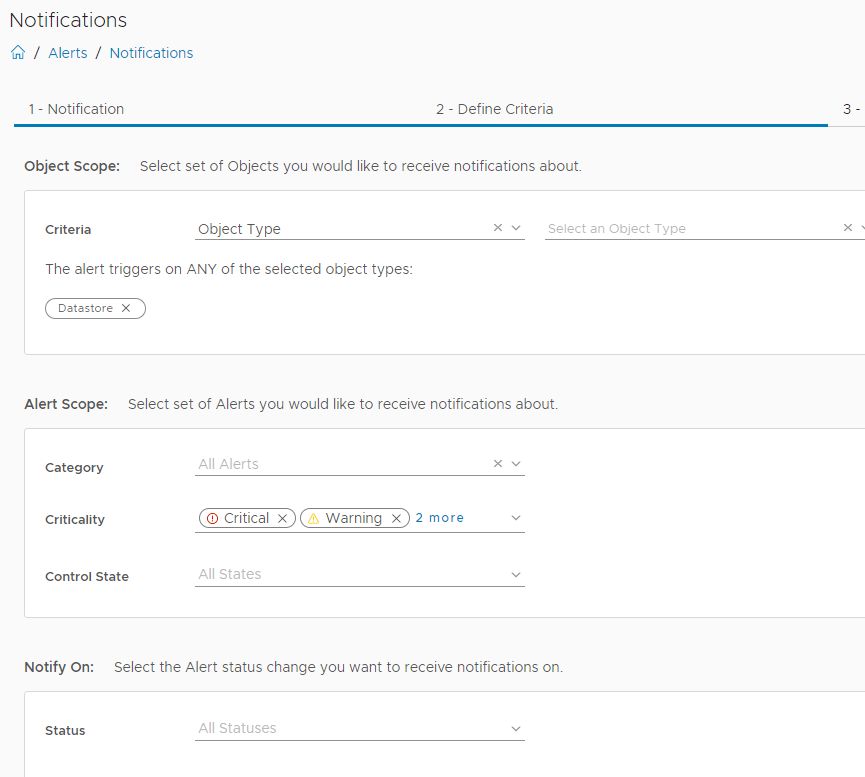Expand the Criteria Object Type dropdown
The image size is (865, 777).
click(x=516, y=228)
